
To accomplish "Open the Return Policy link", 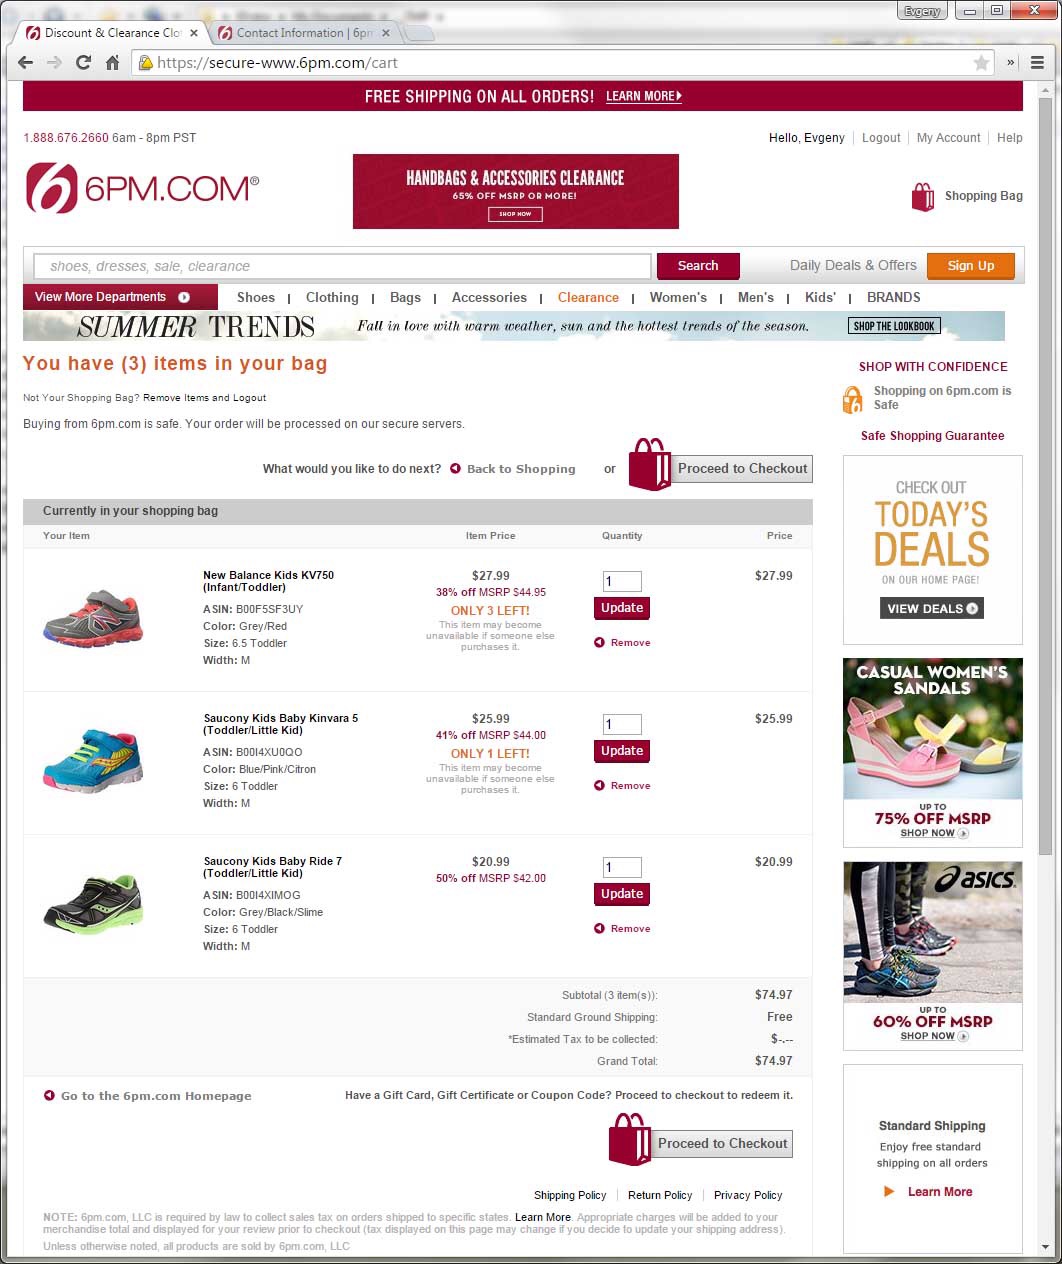I will click(660, 1195).
